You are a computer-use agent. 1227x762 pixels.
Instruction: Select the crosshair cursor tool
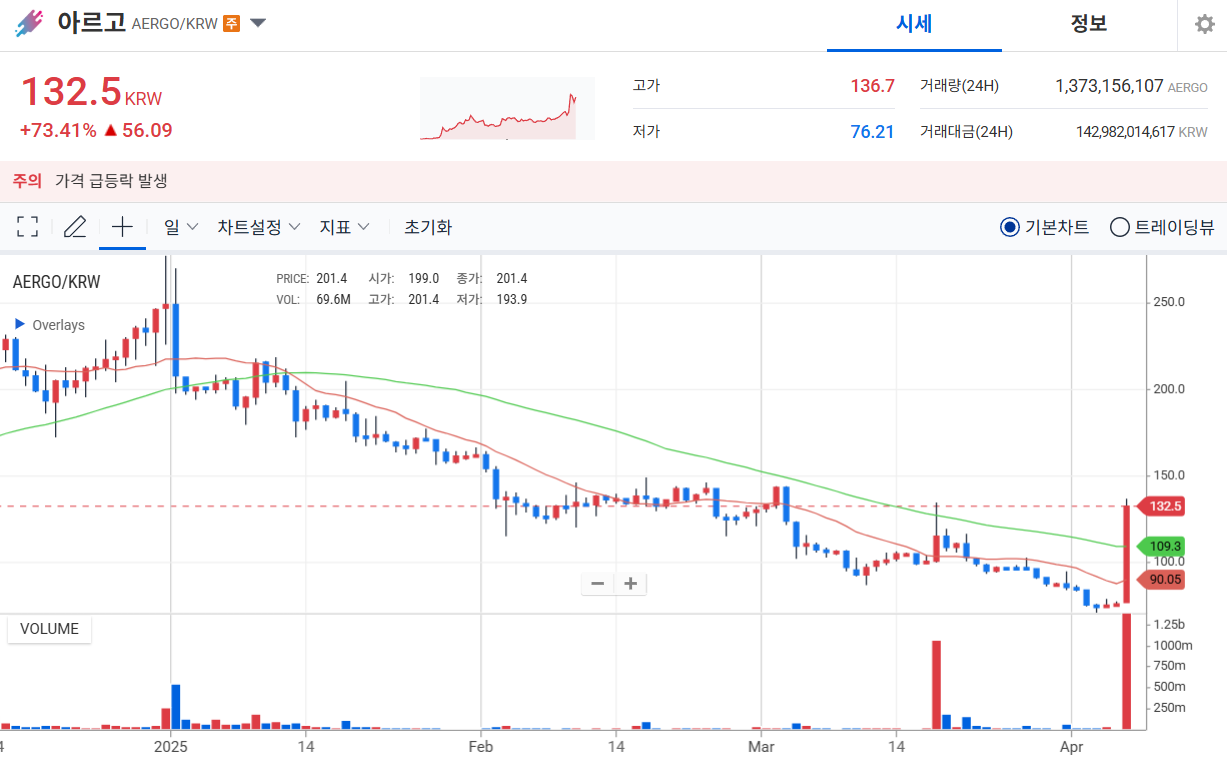coord(122,227)
